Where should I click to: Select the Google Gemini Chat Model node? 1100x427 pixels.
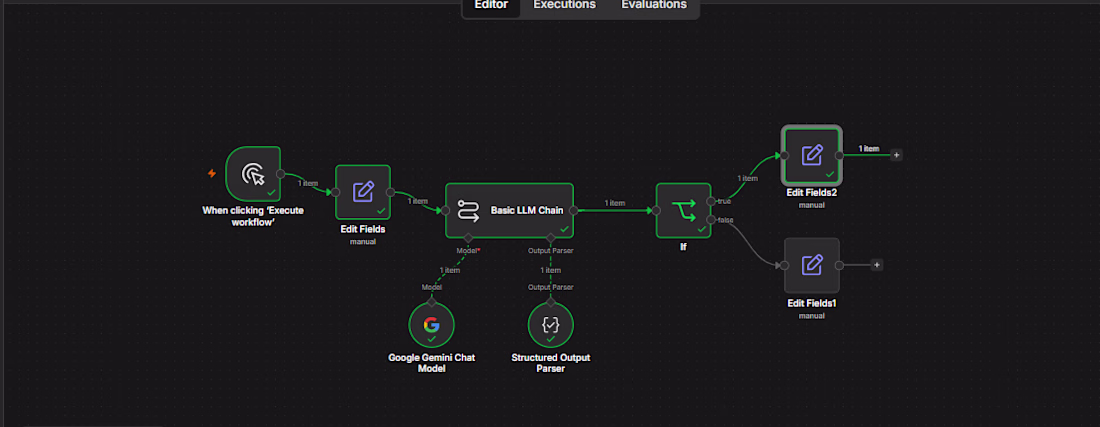point(431,325)
